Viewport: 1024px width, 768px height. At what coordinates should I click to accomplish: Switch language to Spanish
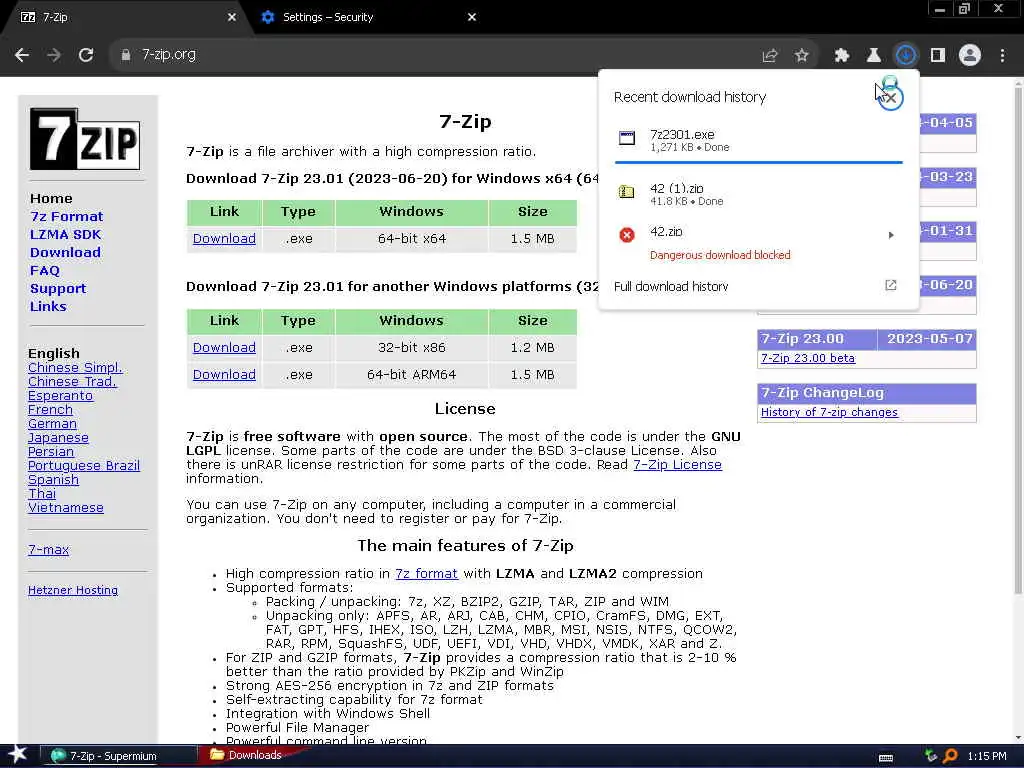pyautogui.click(x=54, y=480)
